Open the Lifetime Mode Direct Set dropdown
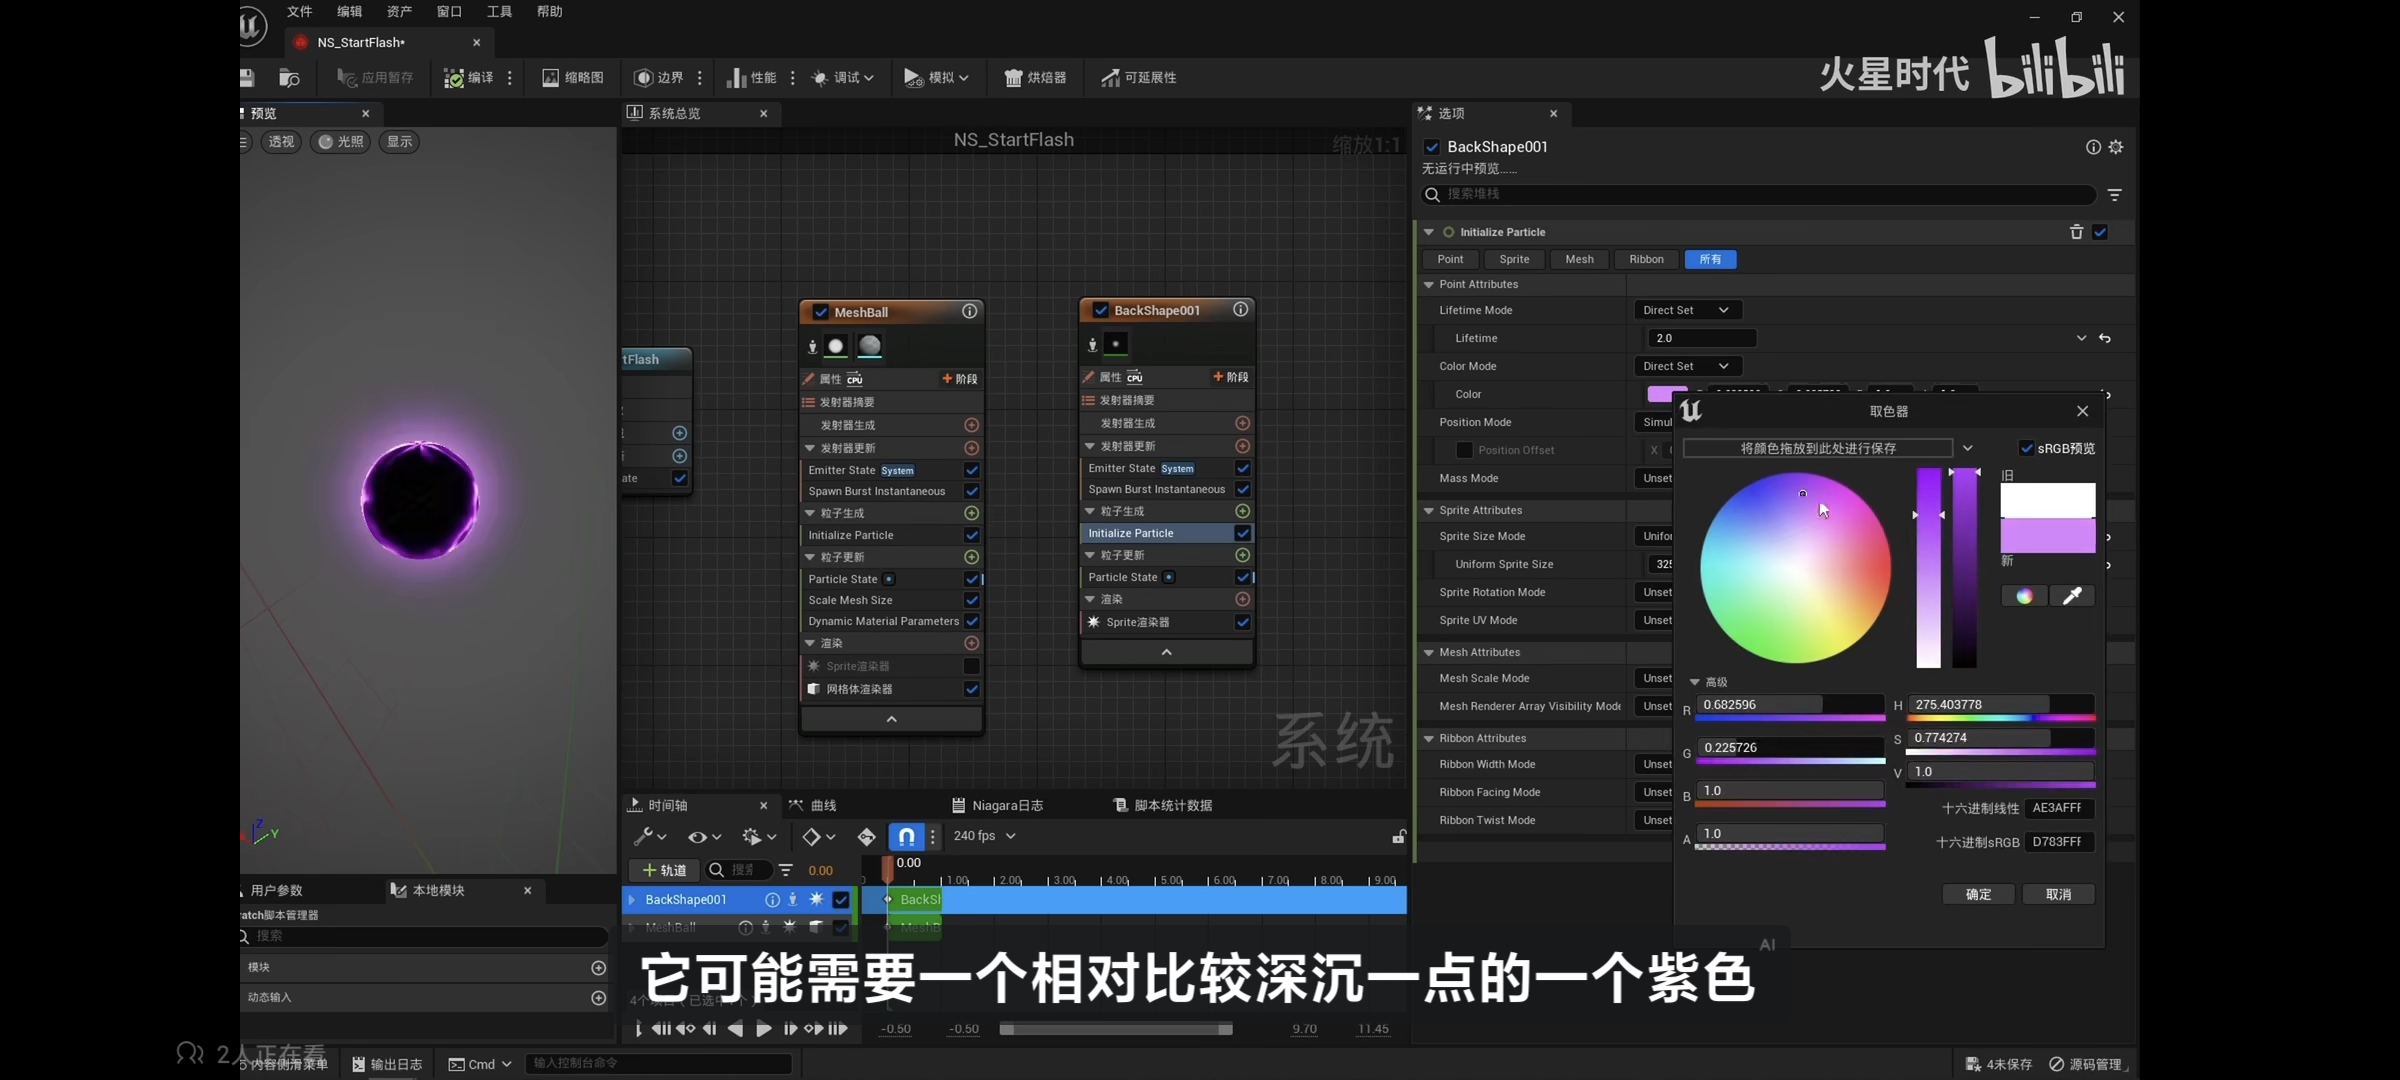 [1686, 310]
